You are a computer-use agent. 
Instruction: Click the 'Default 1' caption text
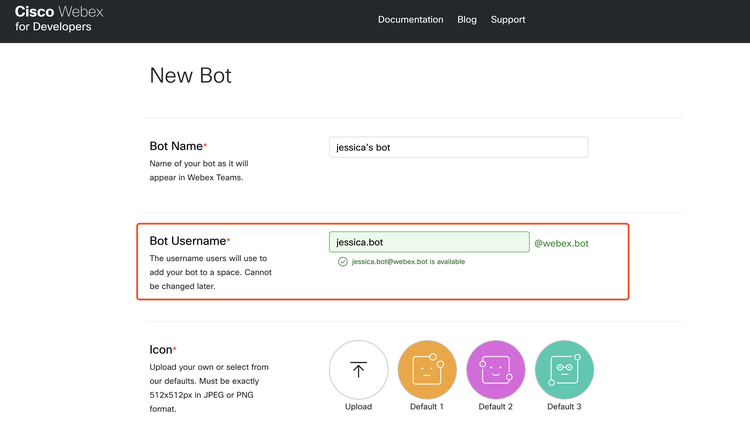click(427, 407)
